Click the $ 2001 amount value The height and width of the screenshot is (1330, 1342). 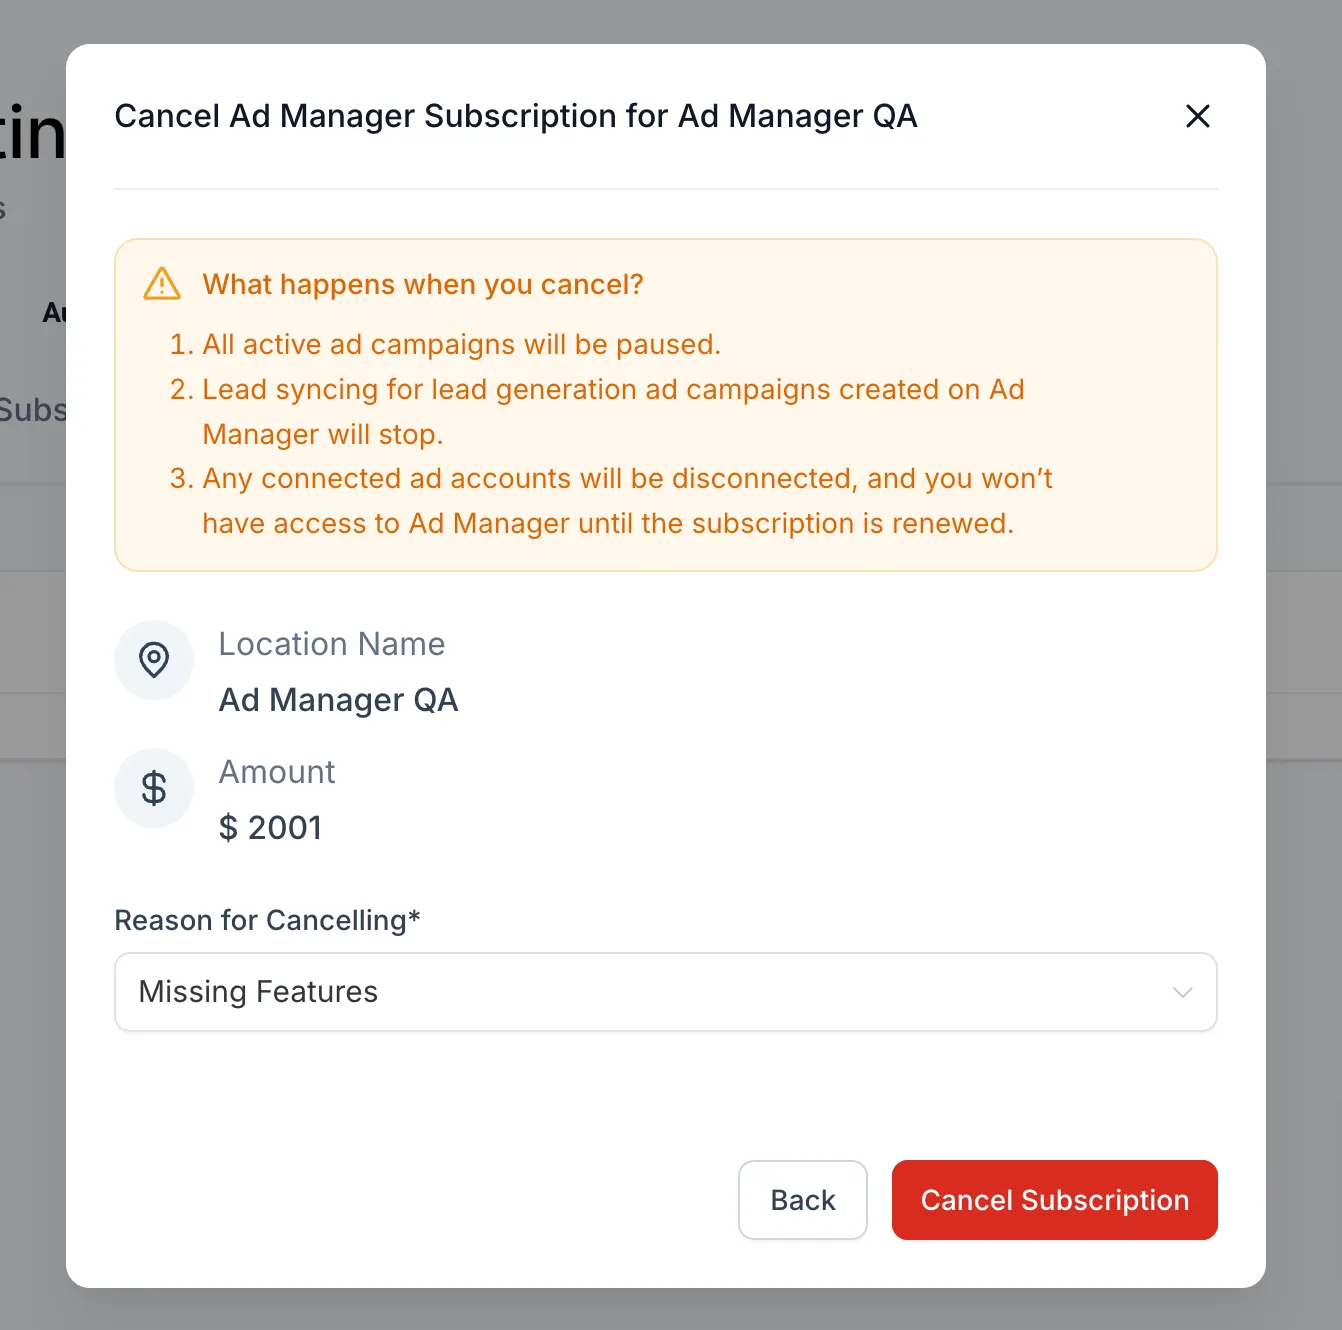tap(271, 828)
